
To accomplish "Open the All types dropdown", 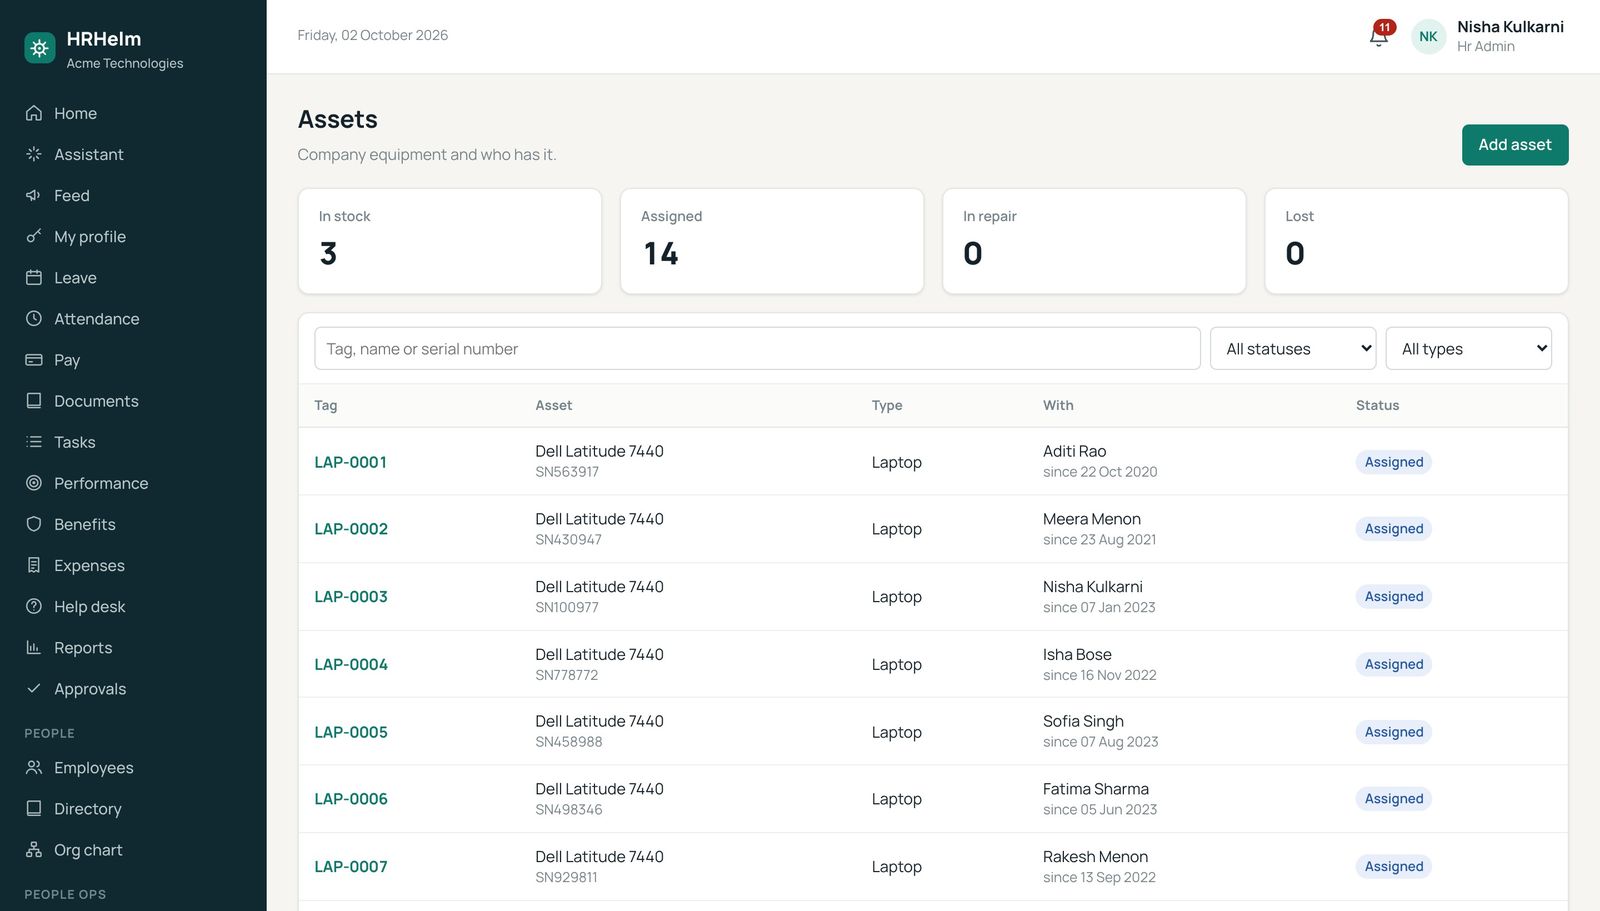I will pos(1468,348).
